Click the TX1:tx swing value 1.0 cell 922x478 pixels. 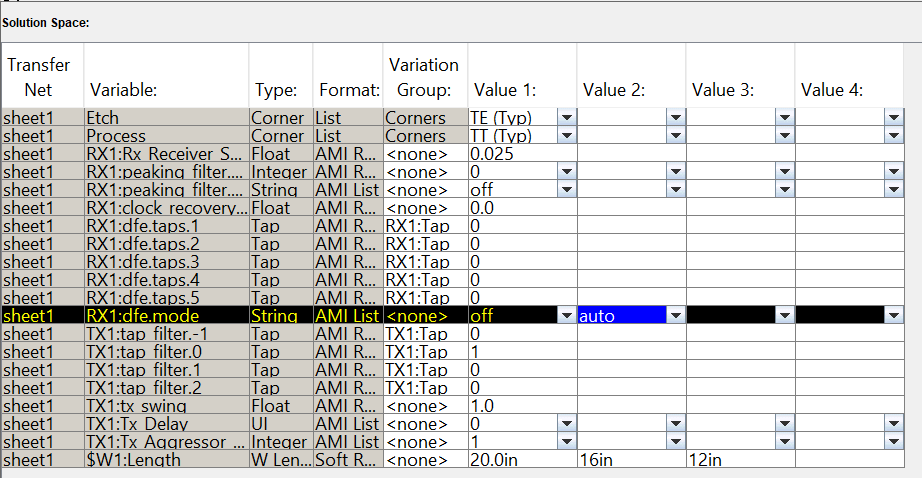pyautogui.click(x=521, y=406)
